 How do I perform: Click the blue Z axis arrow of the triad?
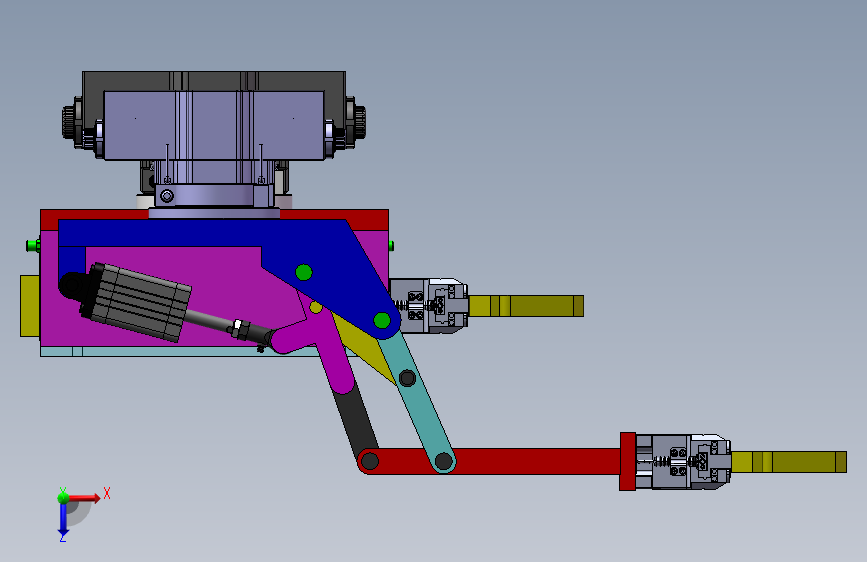[x=63, y=520]
